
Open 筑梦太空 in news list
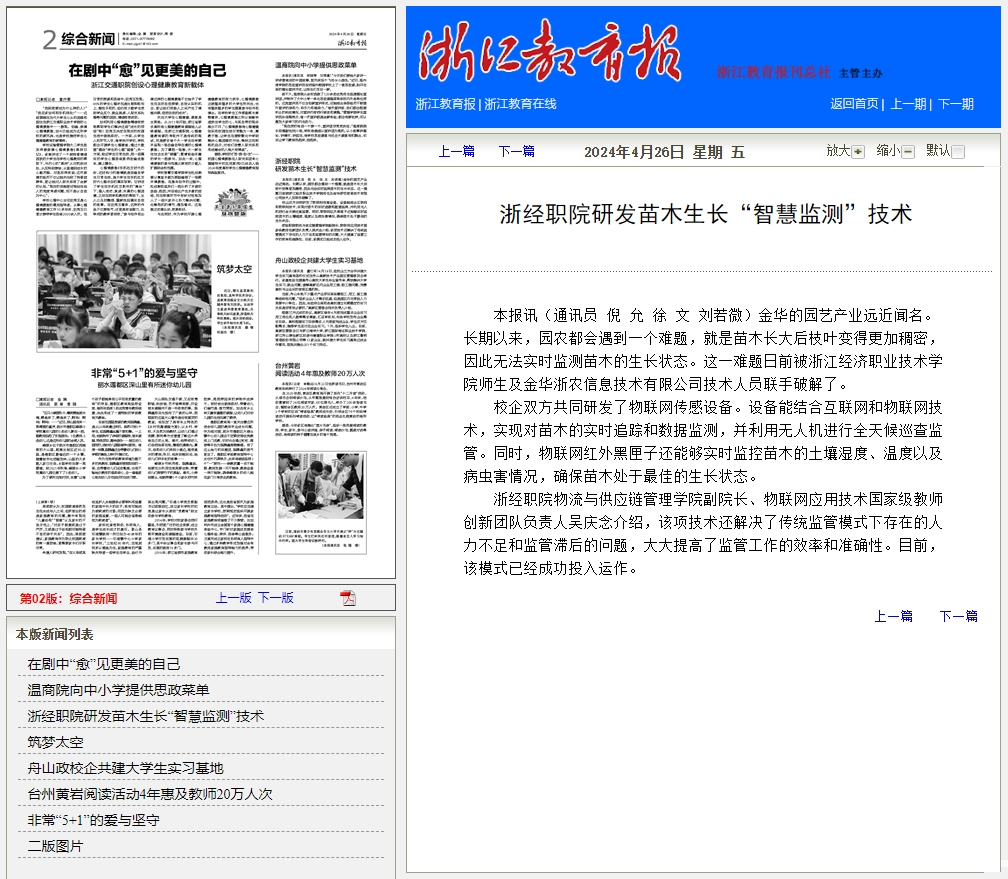[x=56, y=742]
